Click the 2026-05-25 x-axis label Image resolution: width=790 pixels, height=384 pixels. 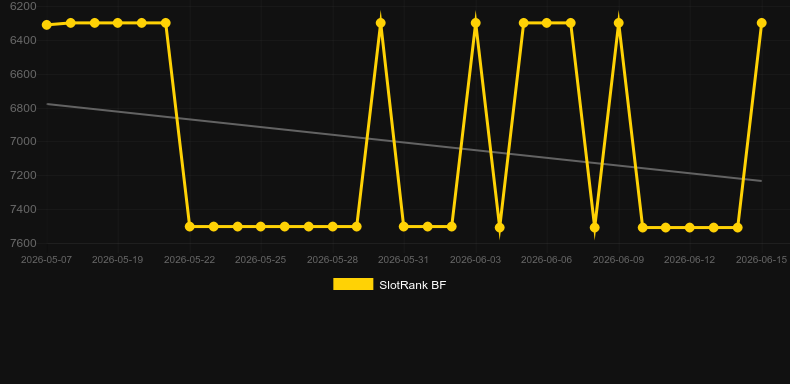[260, 260]
